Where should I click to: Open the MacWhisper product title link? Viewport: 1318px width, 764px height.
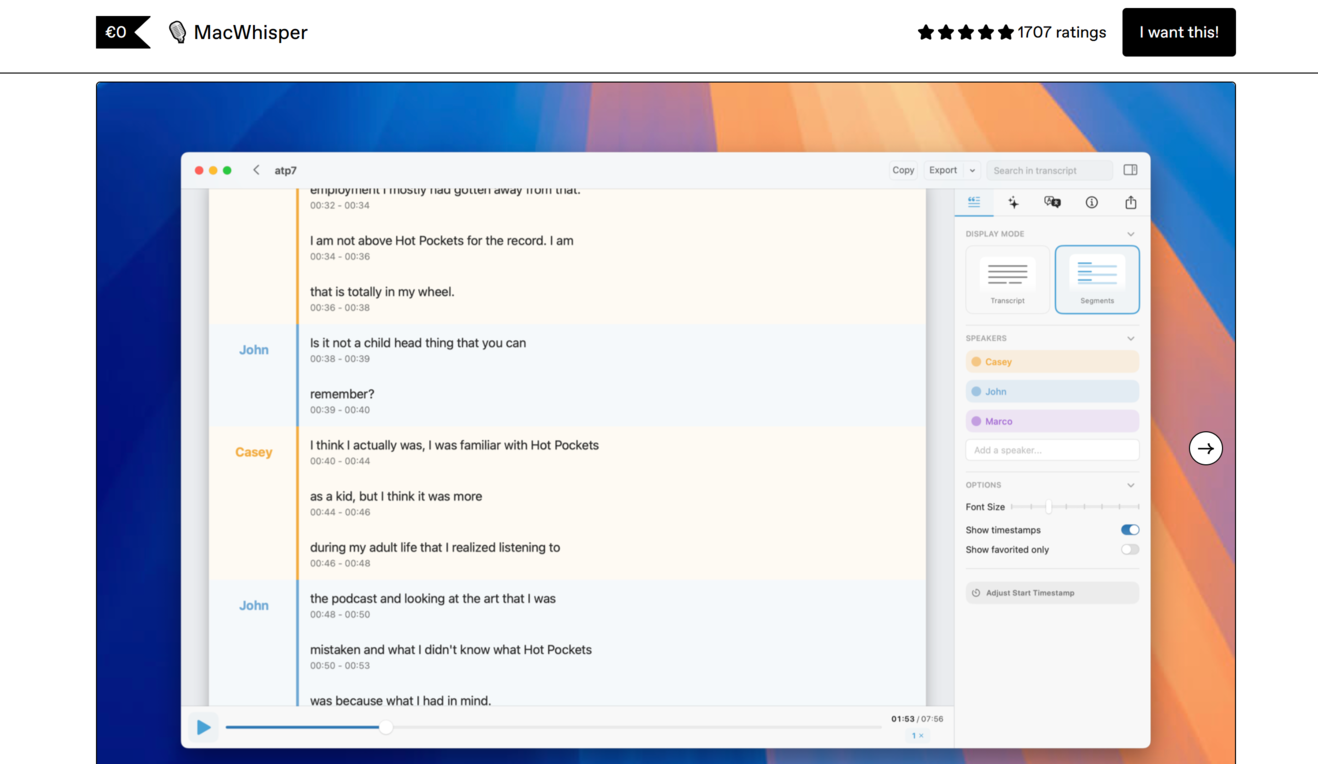[250, 32]
